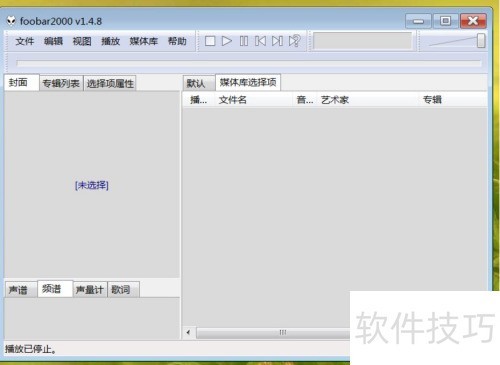Open the 媒体库 menu
Image resolution: width=500 pixels, height=365 pixels.
pyautogui.click(x=144, y=41)
